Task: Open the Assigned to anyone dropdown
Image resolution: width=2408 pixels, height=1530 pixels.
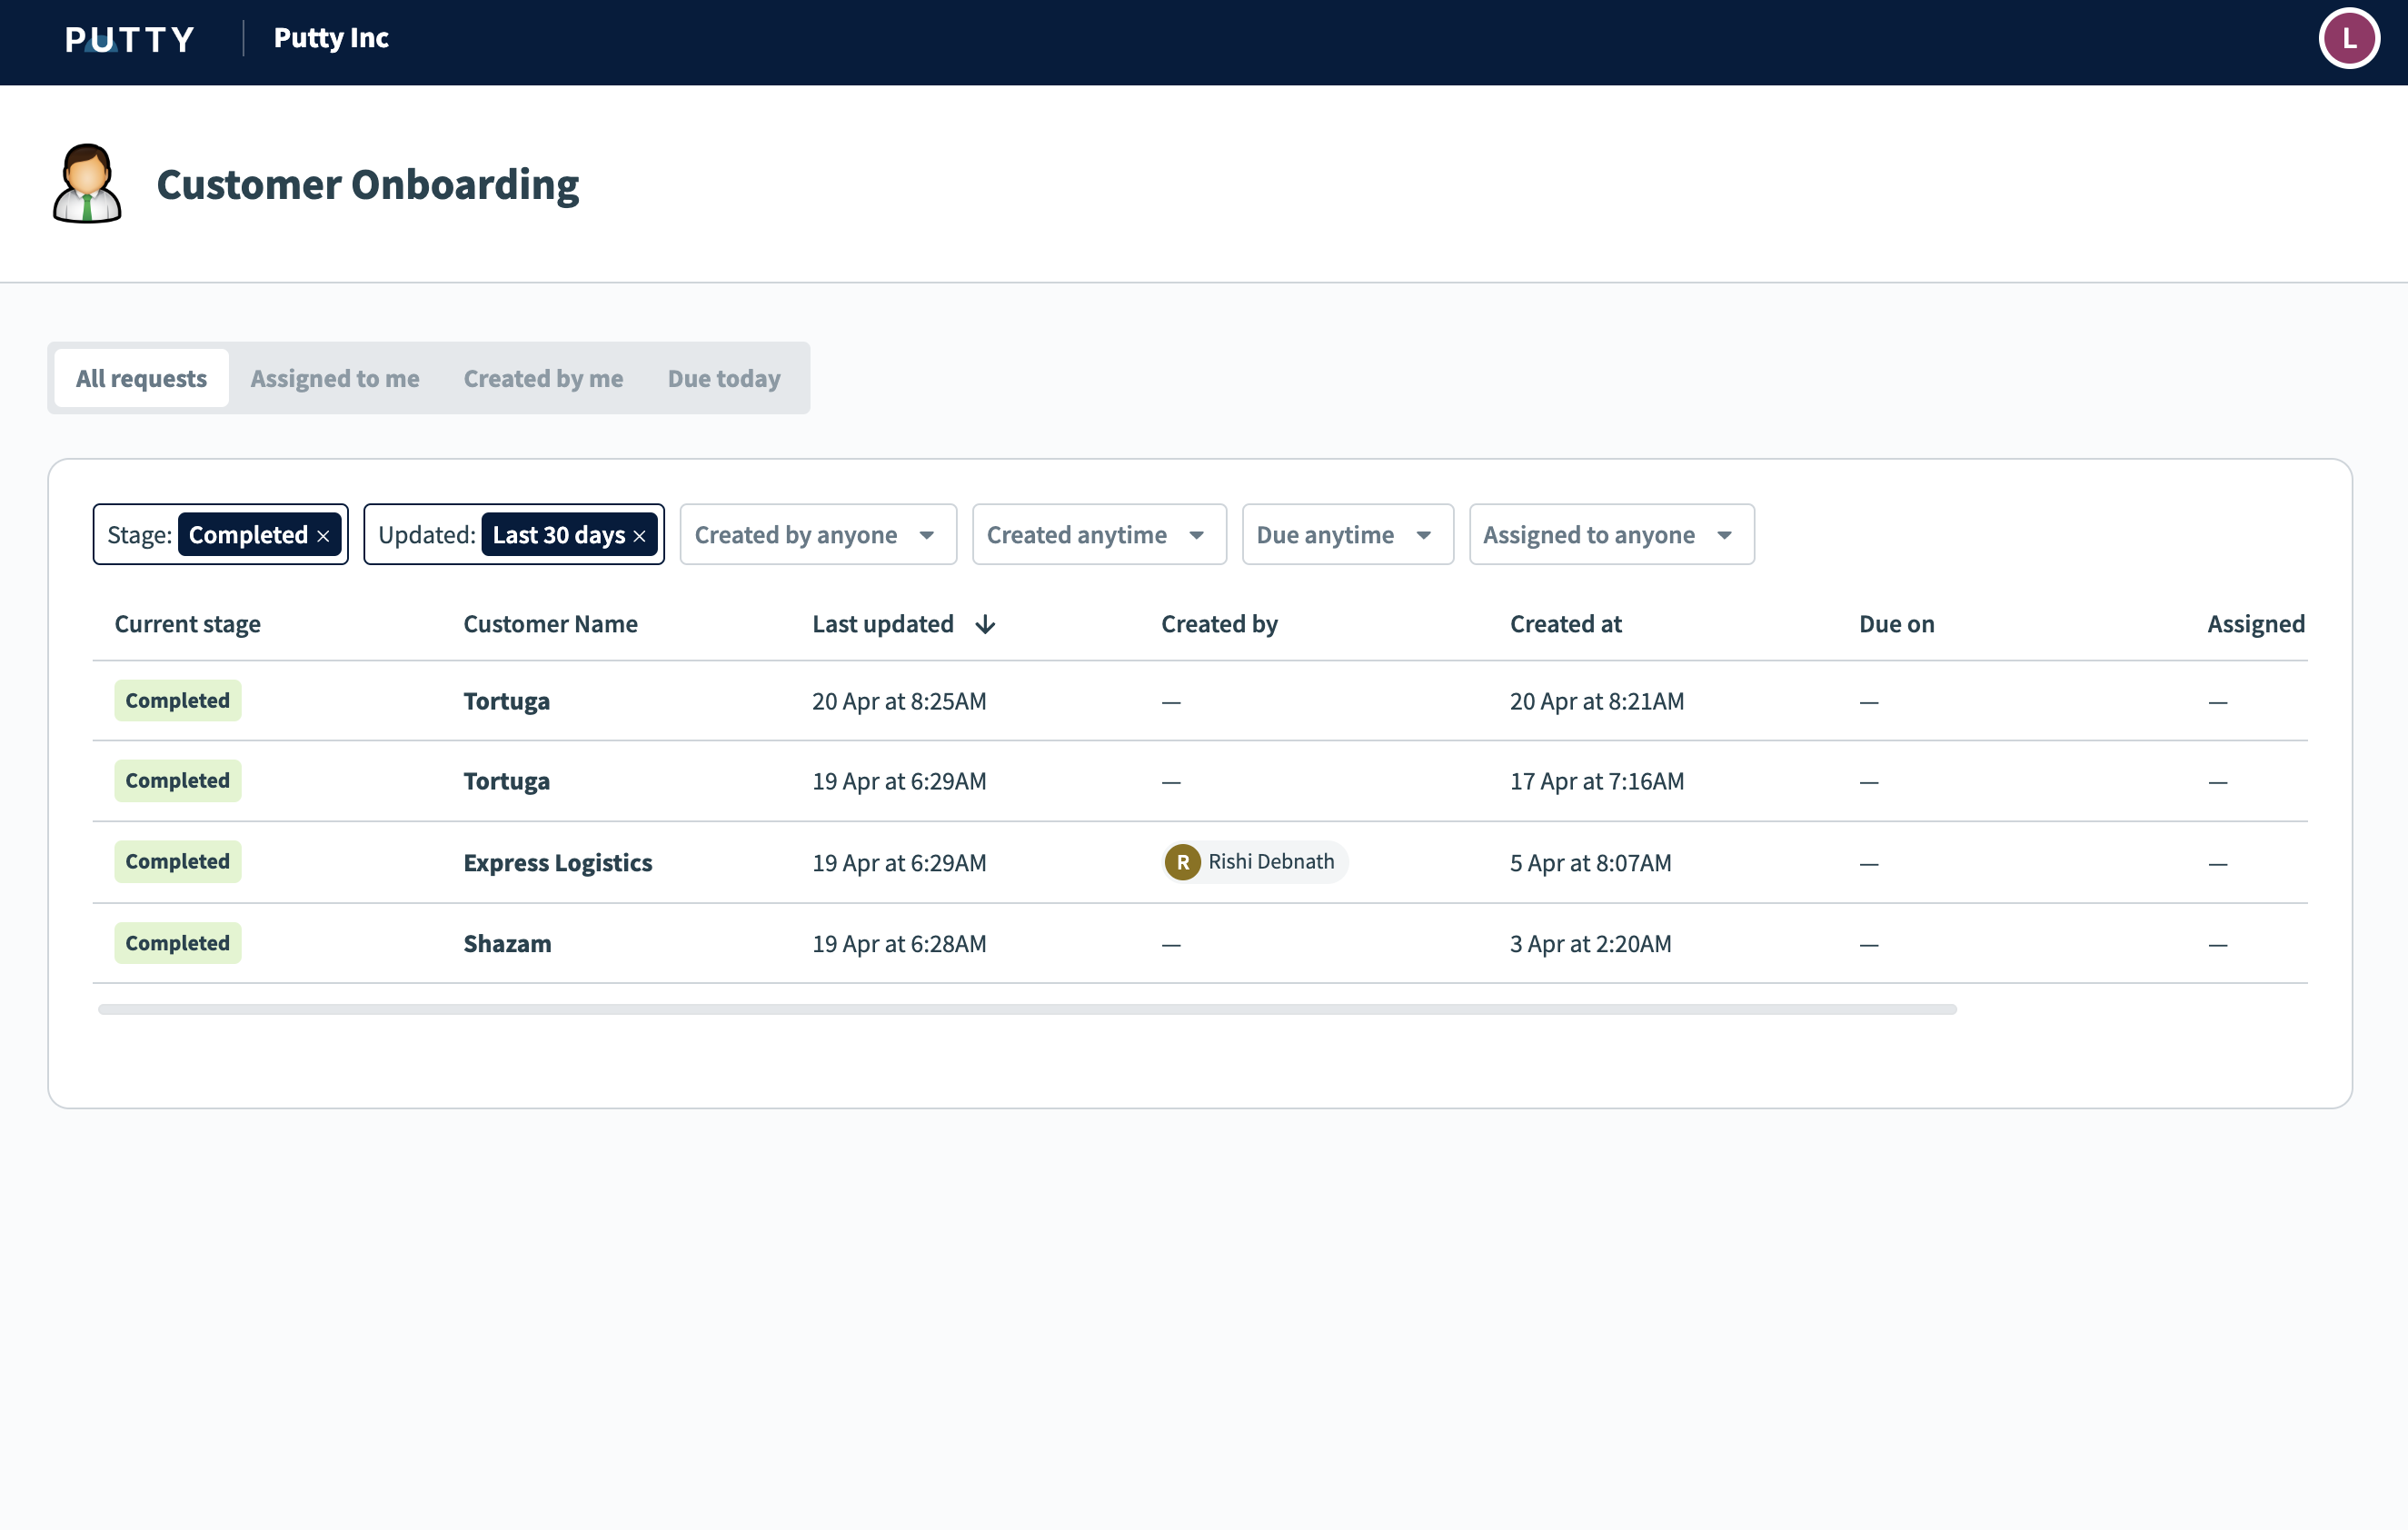Action: (1610, 535)
